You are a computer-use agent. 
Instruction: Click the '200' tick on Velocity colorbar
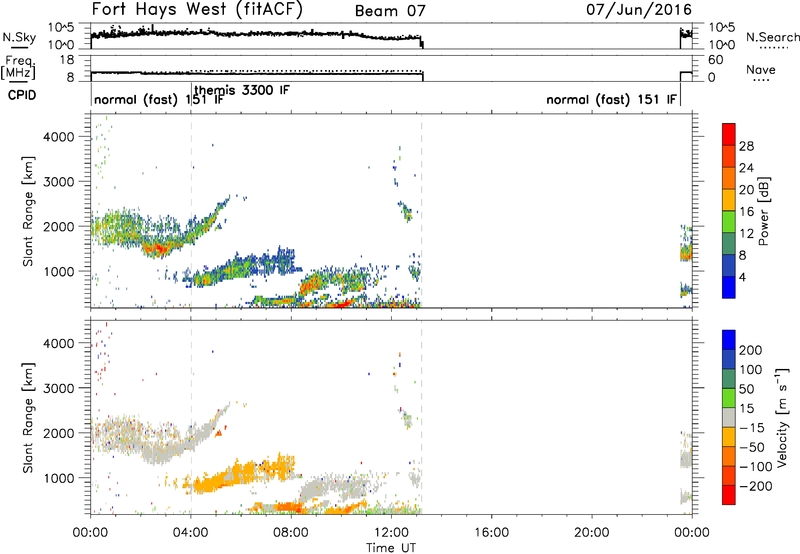pos(751,350)
